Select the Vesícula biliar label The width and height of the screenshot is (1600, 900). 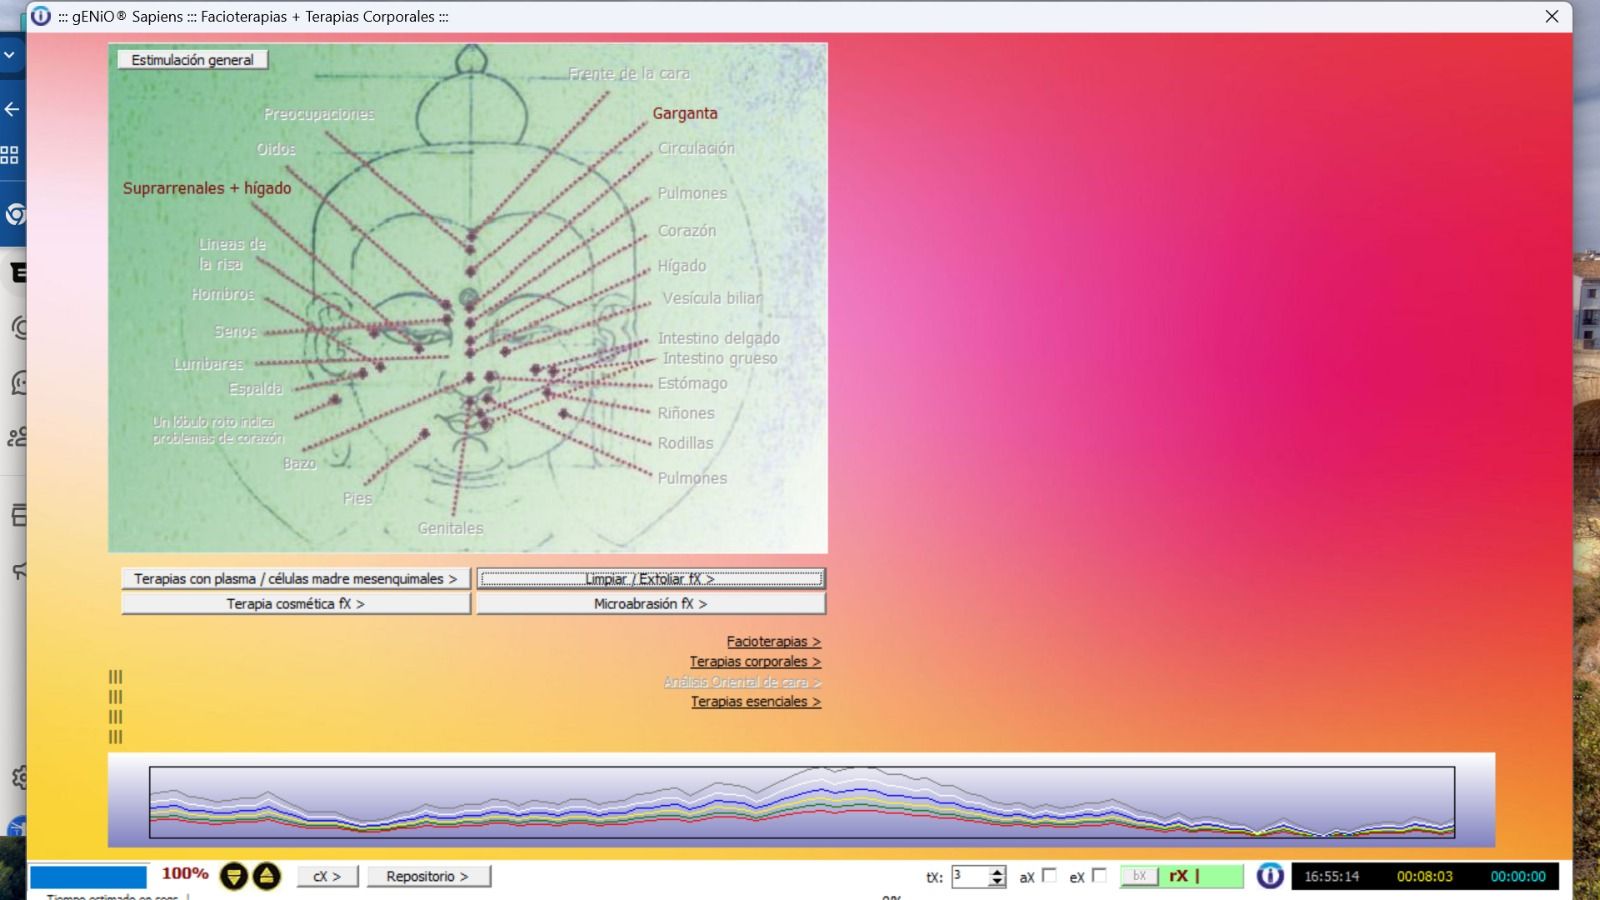(712, 298)
